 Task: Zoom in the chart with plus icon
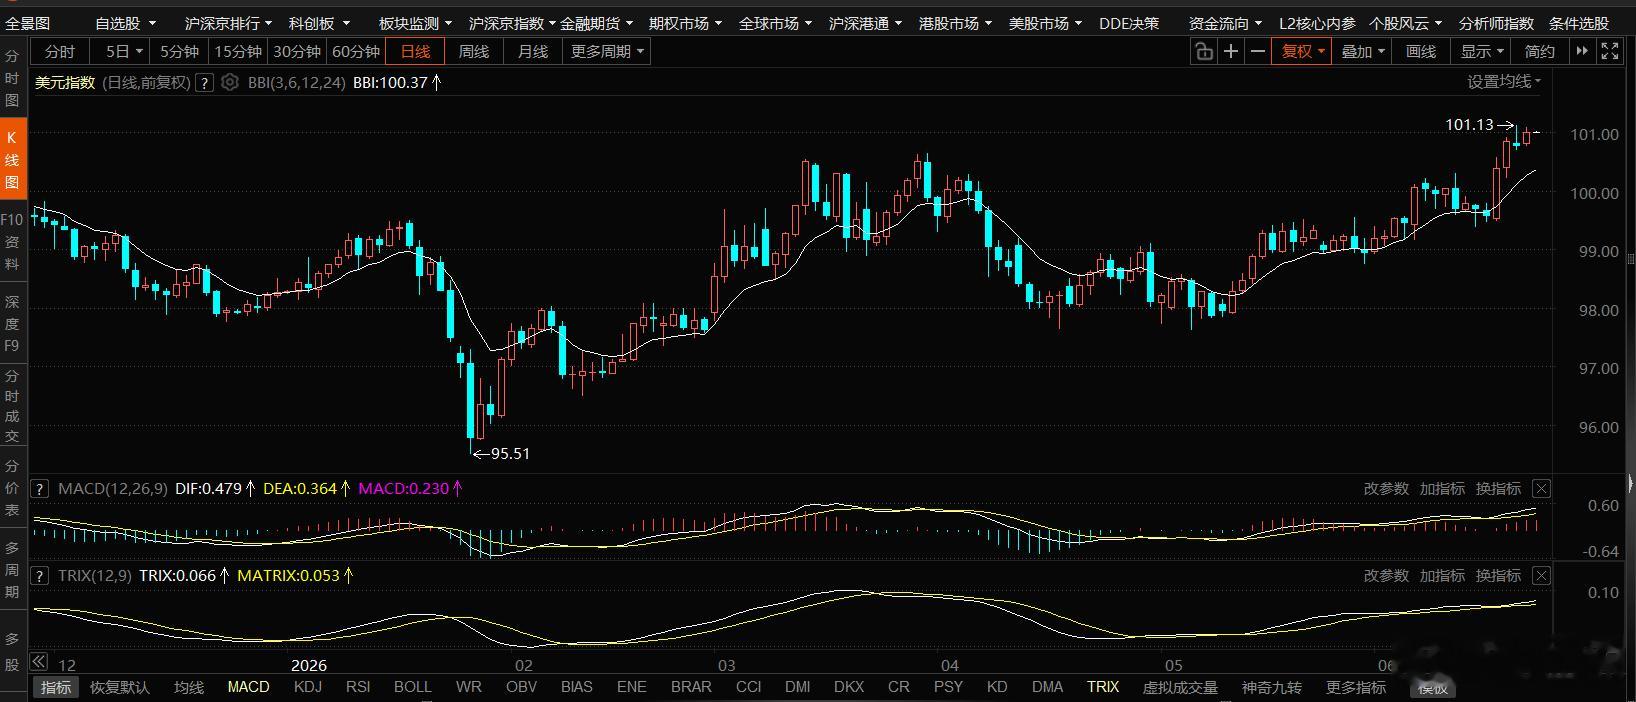point(1231,51)
